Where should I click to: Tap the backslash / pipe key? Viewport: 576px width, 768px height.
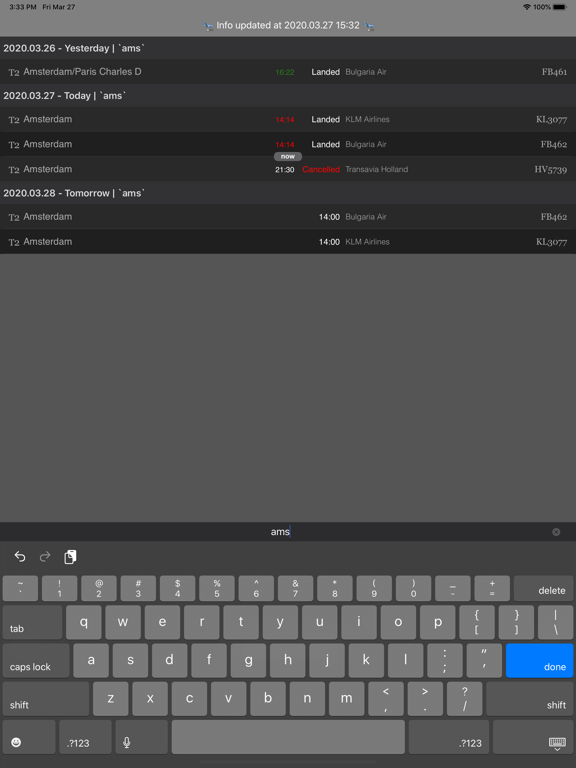click(555, 622)
